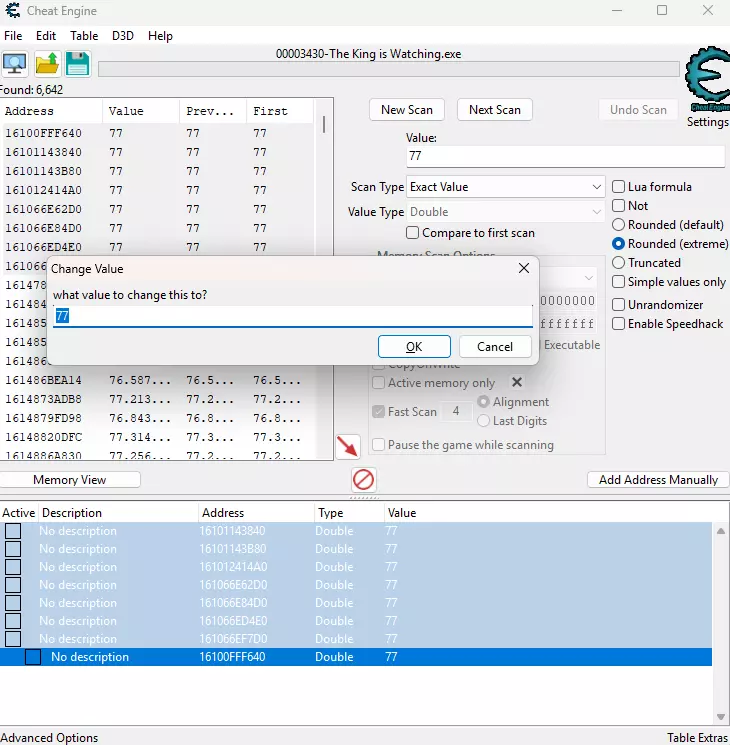This screenshot has height=745, width=730.
Task: Open the Scan Type dropdown
Action: tap(505, 187)
